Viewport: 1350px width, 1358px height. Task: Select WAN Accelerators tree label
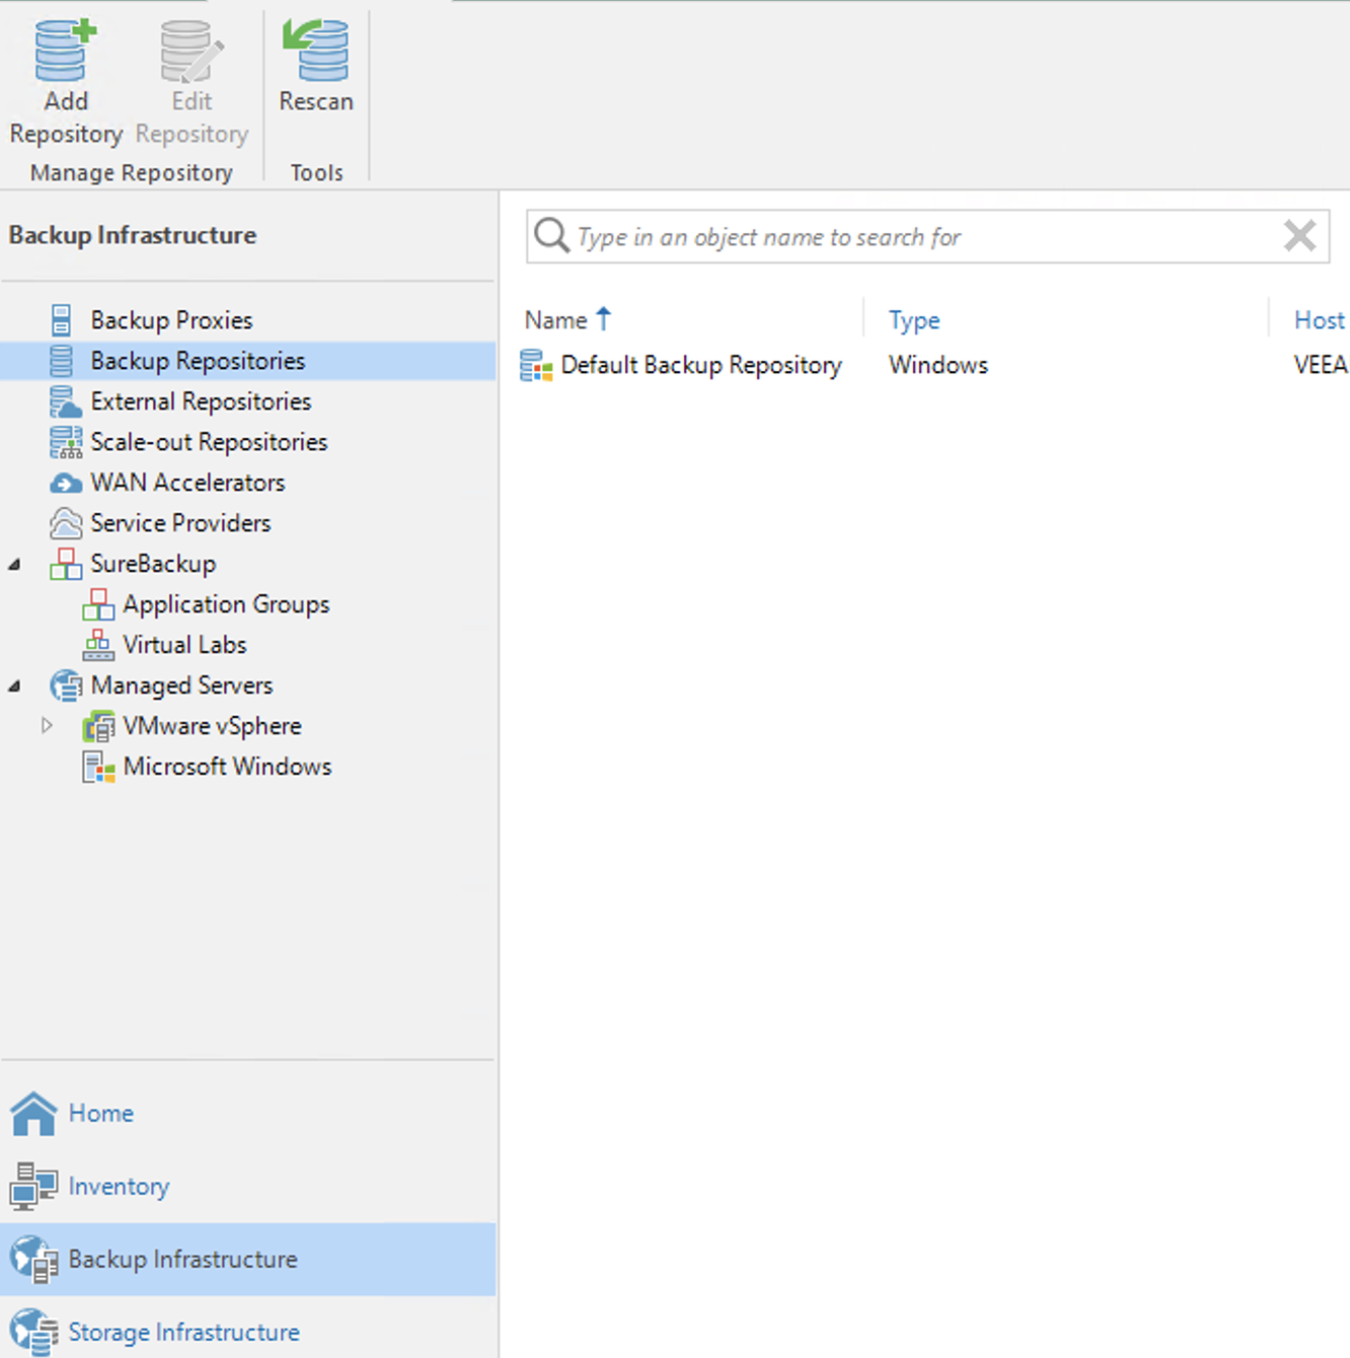(x=188, y=482)
